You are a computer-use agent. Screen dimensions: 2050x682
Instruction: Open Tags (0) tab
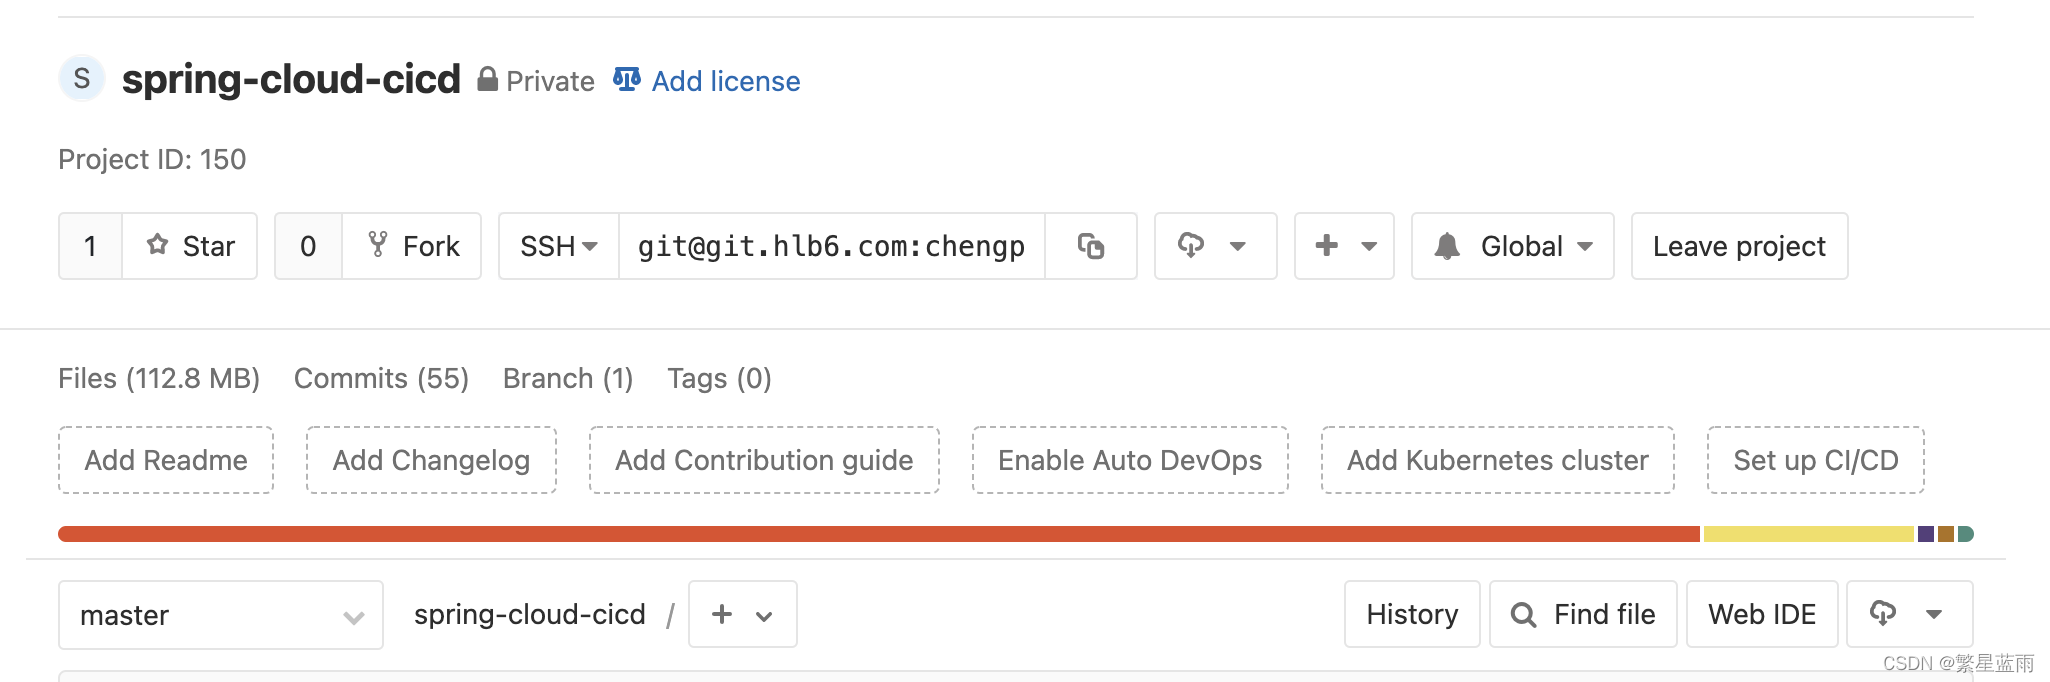click(719, 378)
